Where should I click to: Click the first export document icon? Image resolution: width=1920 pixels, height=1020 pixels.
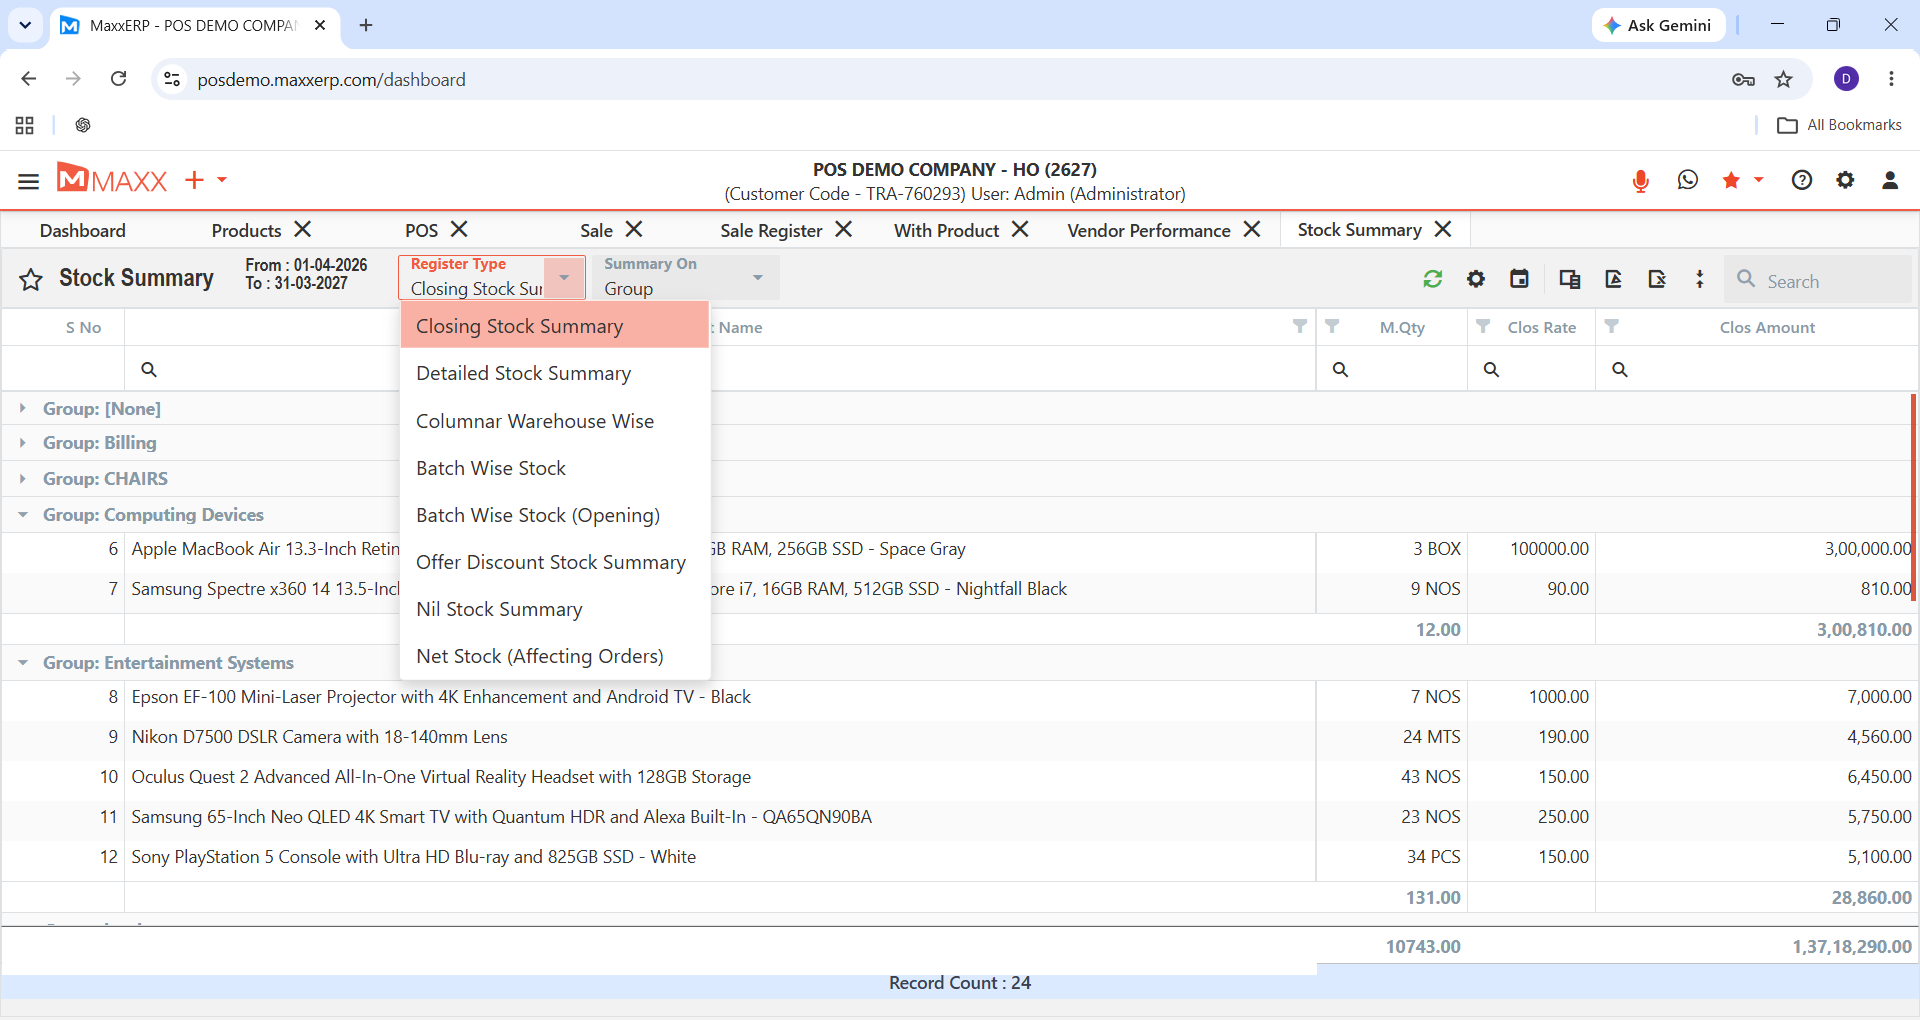coord(1613,279)
